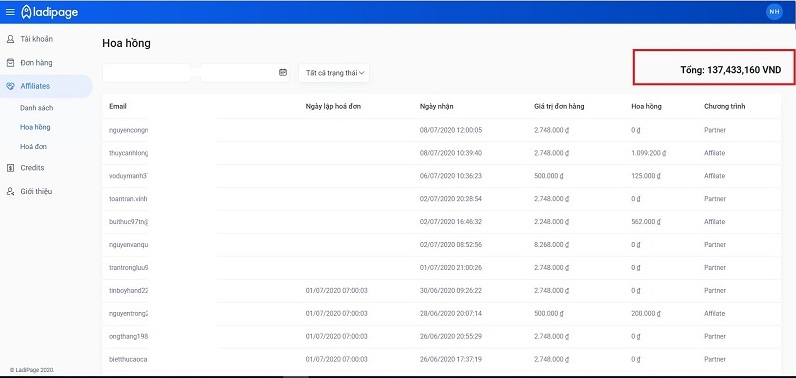Click the Tài khoản person icon
This screenshot has height=378, width=796.
coord(10,39)
